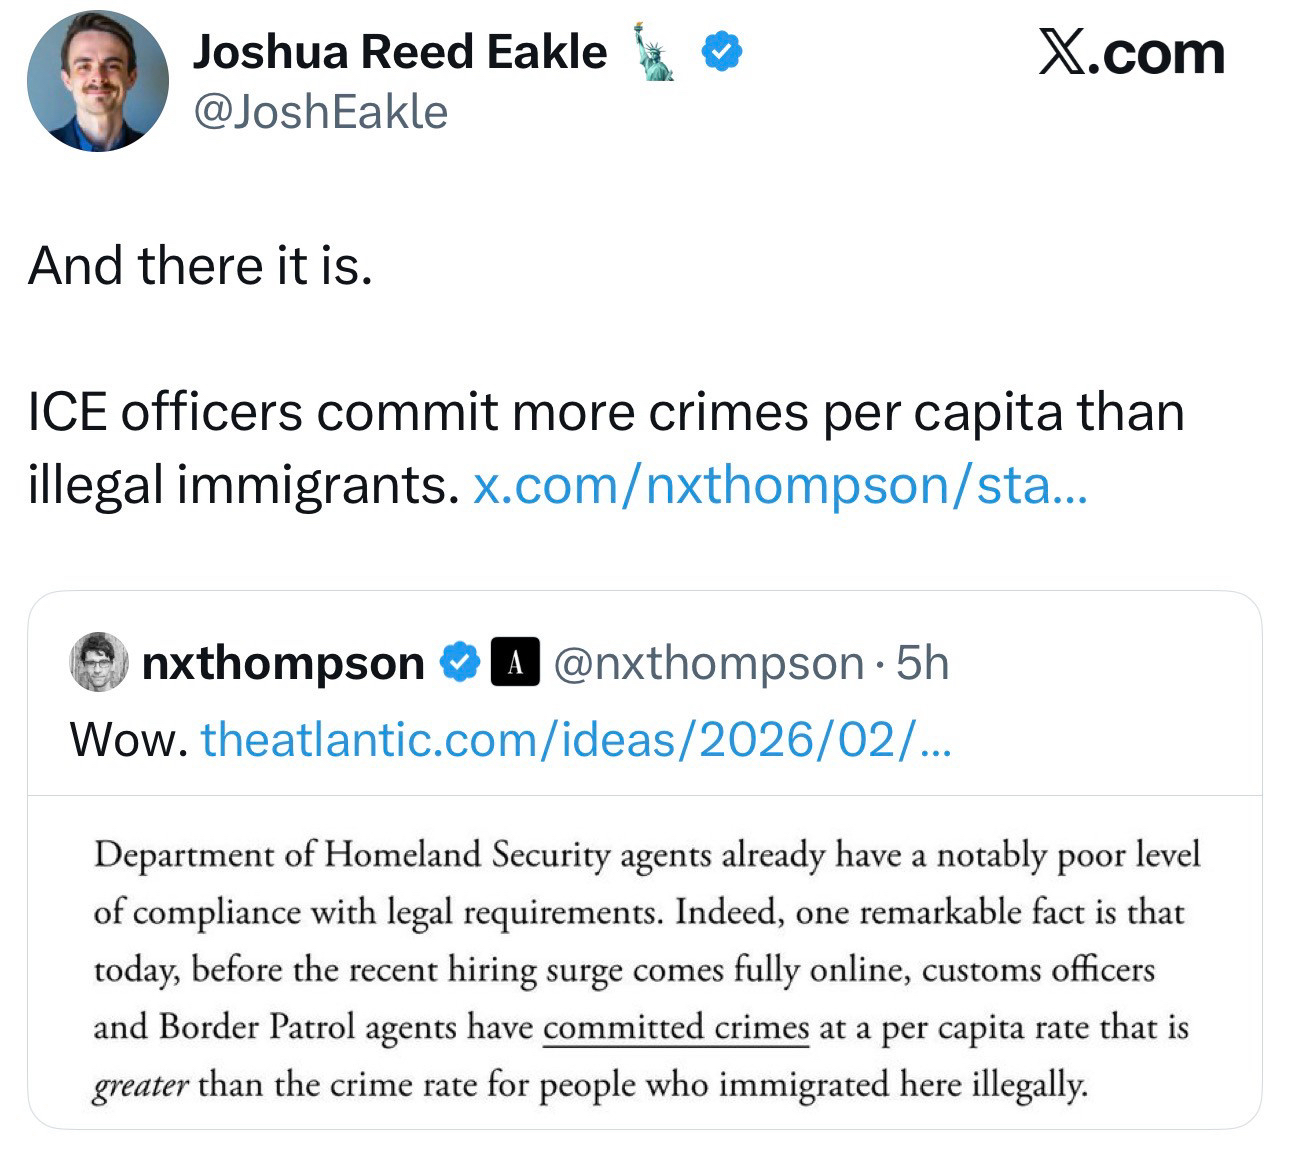1290x1165 pixels.
Task: Click the 'And there it is.' text
Action: click(200, 266)
